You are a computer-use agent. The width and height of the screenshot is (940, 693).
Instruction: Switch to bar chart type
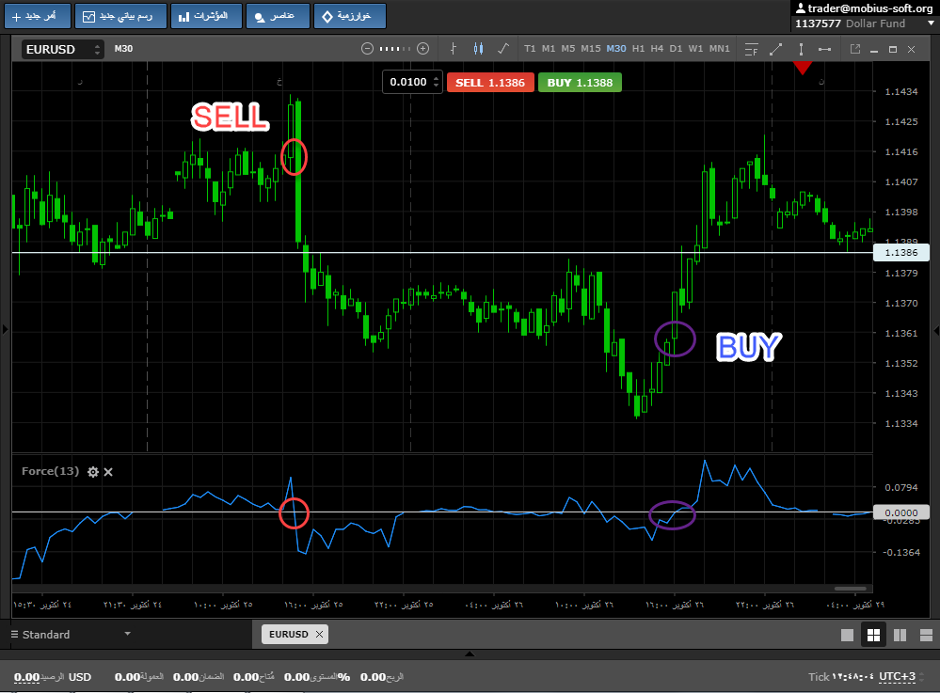tap(453, 49)
